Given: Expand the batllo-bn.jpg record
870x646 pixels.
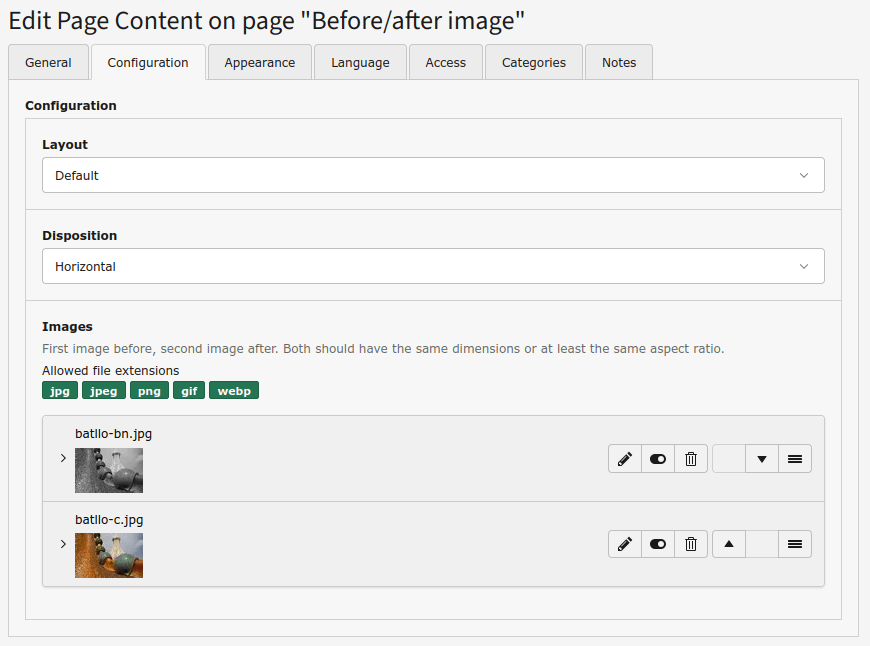Looking at the screenshot, I should [x=63, y=459].
